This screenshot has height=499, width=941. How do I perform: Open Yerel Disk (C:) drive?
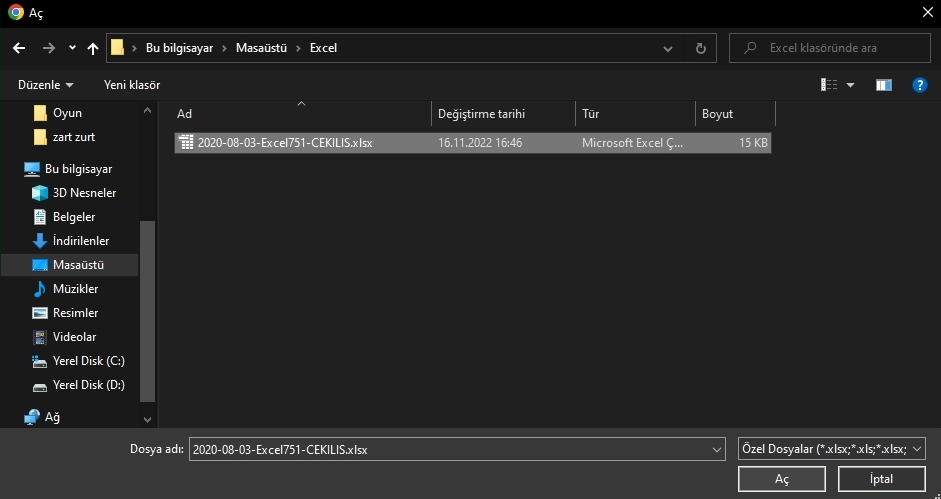pyautogui.click(x=88, y=361)
